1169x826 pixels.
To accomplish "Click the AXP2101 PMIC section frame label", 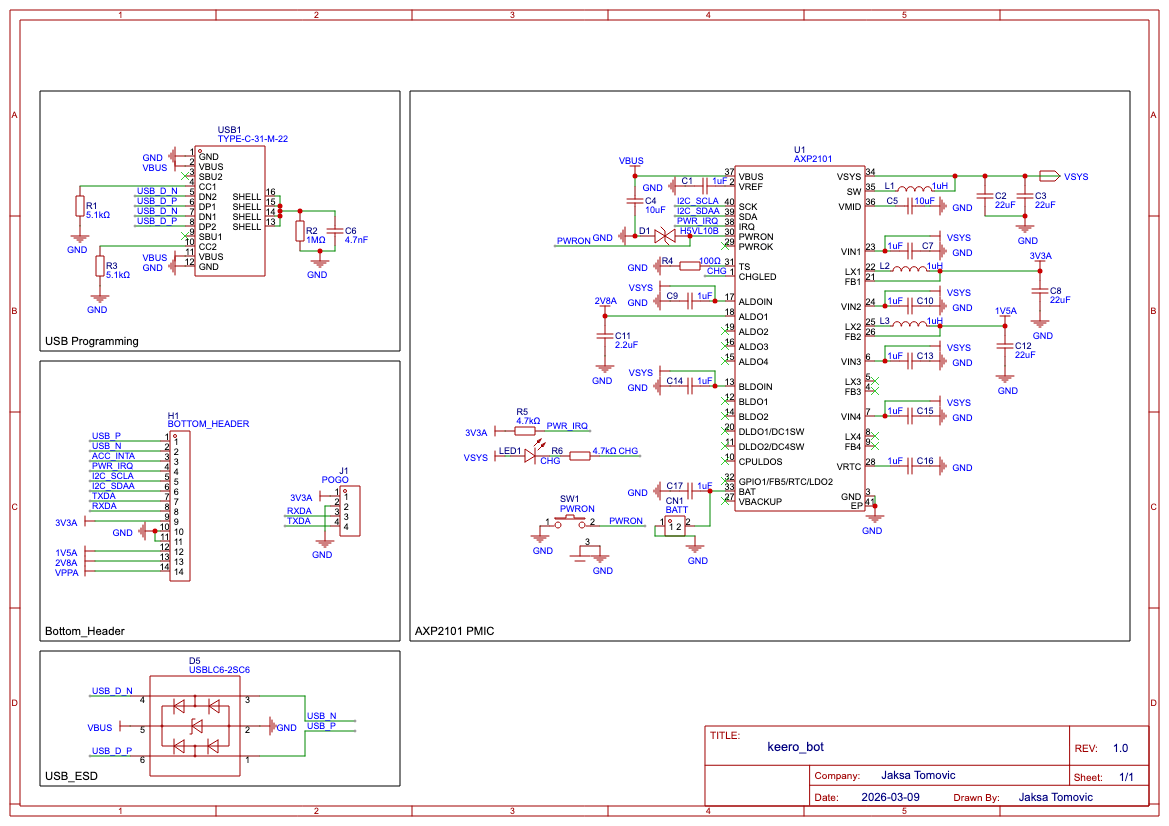I will tap(457, 631).
